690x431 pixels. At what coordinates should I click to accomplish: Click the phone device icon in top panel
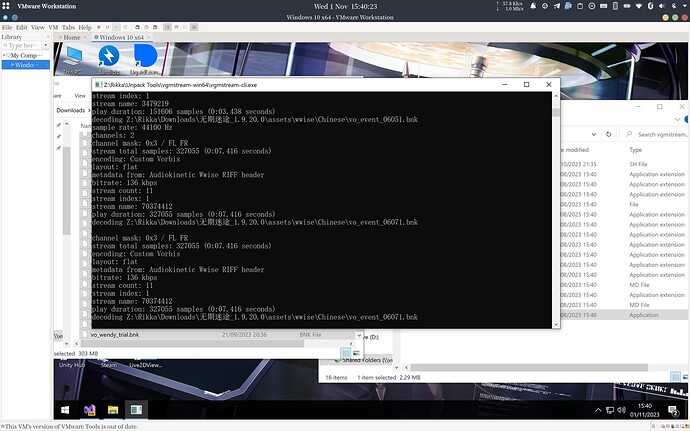[615, 6]
